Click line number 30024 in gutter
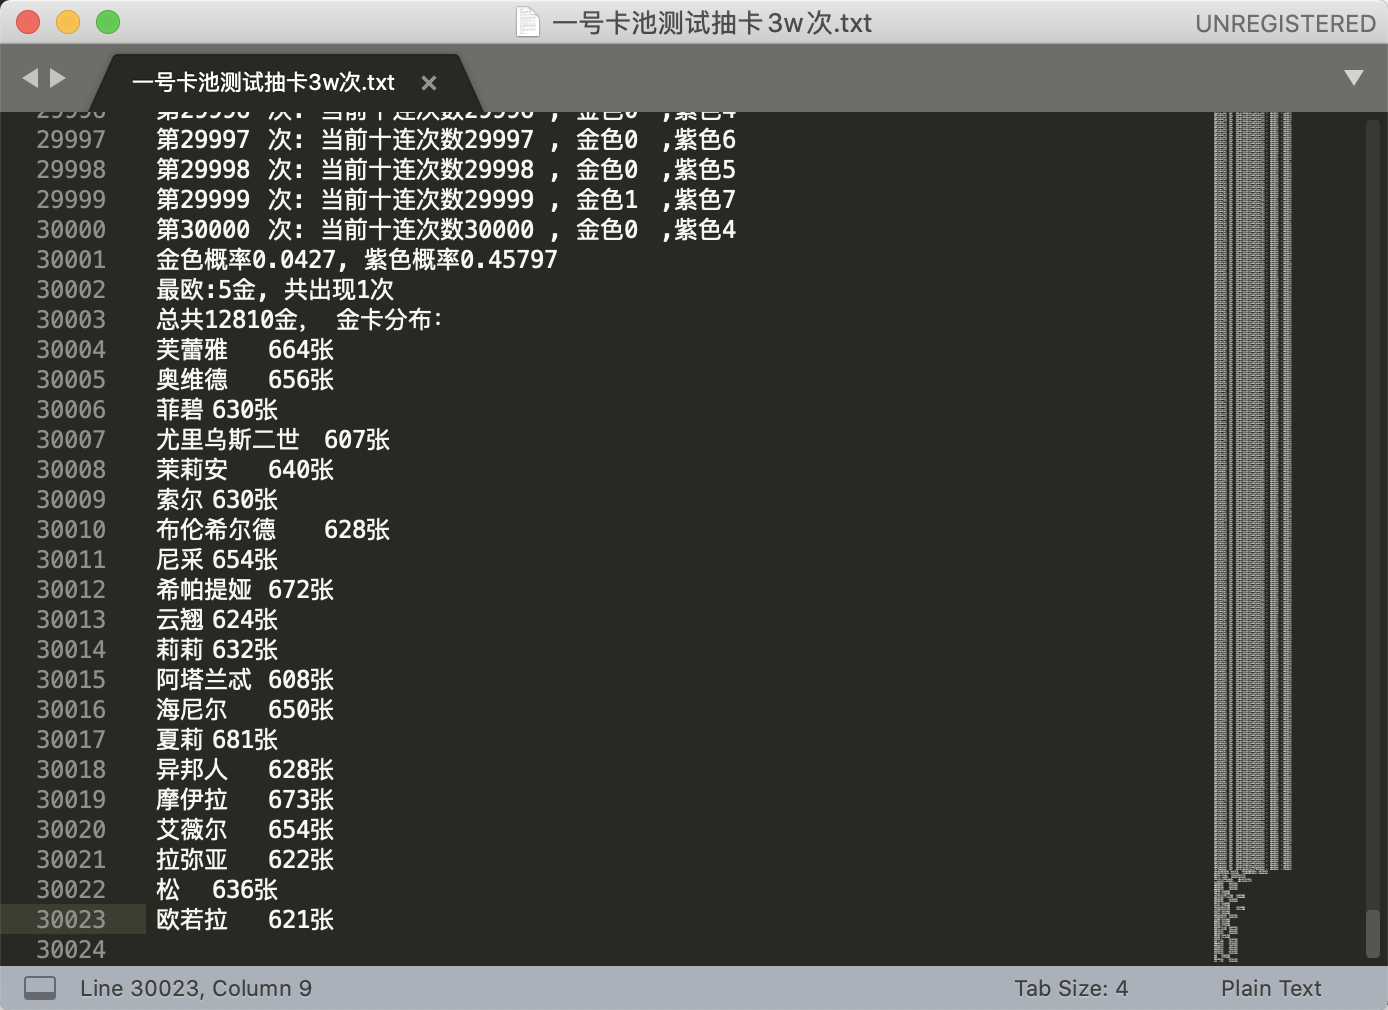1388x1010 pixels. click(x=71, y=950)
